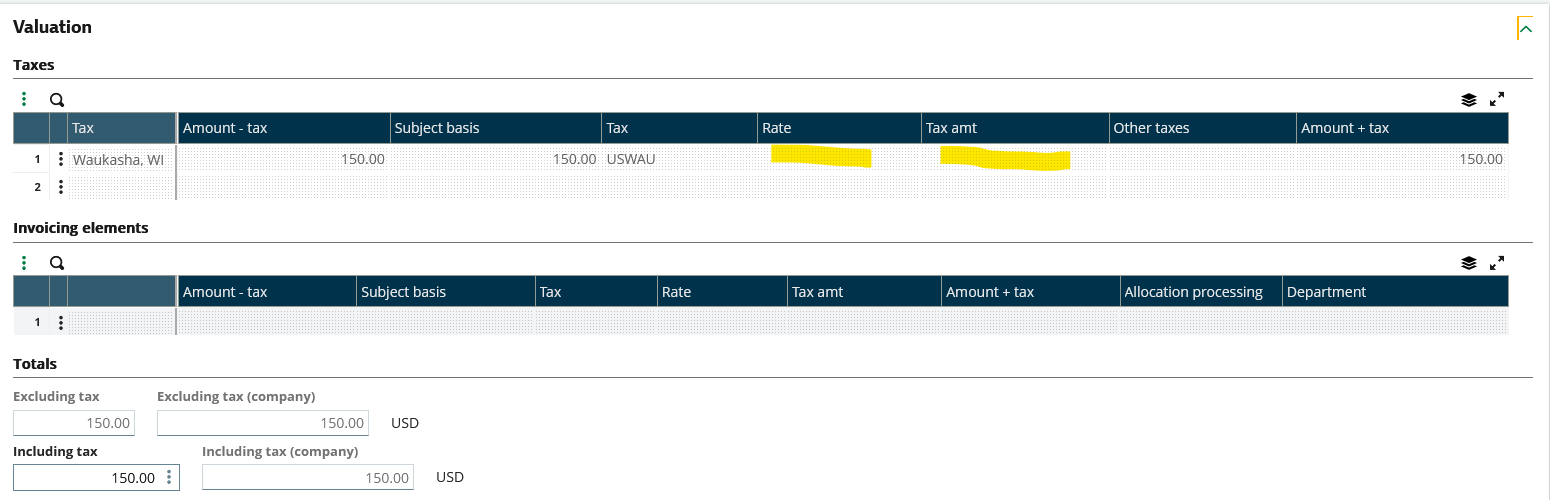Open row 2 actions in Taxes grid

(x=61, y=186)
